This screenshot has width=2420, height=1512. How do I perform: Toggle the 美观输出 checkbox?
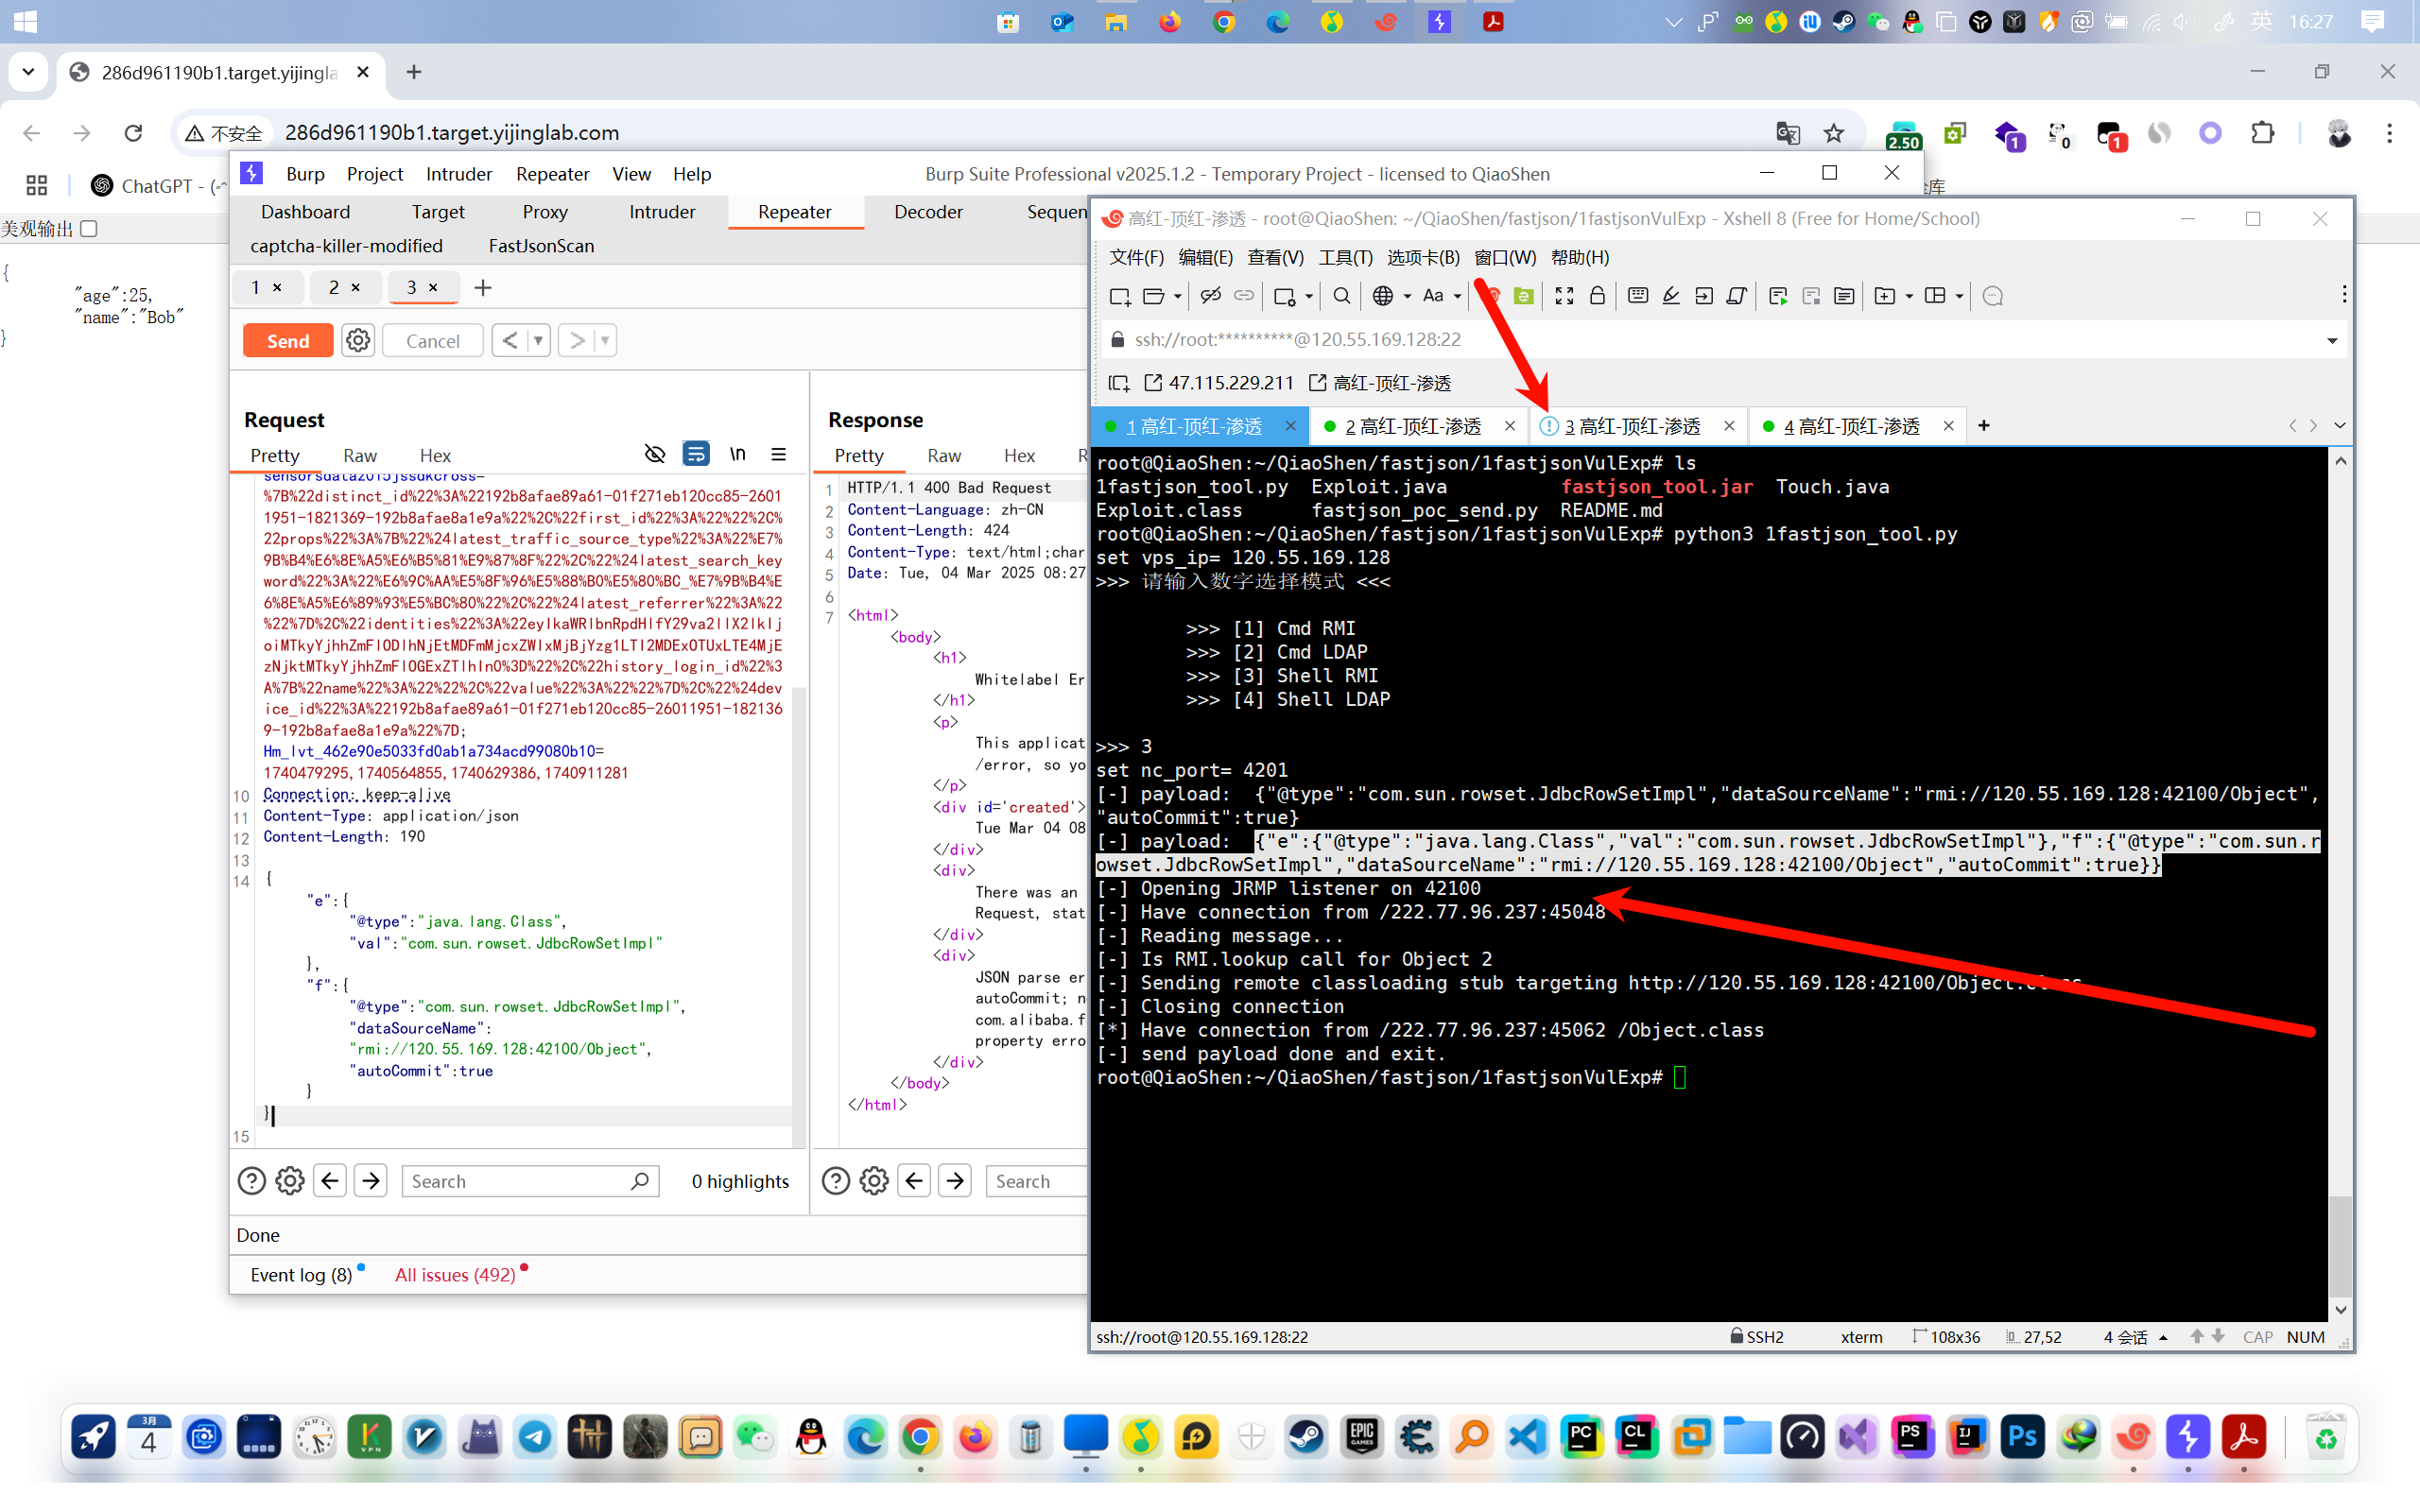point(89,229)
